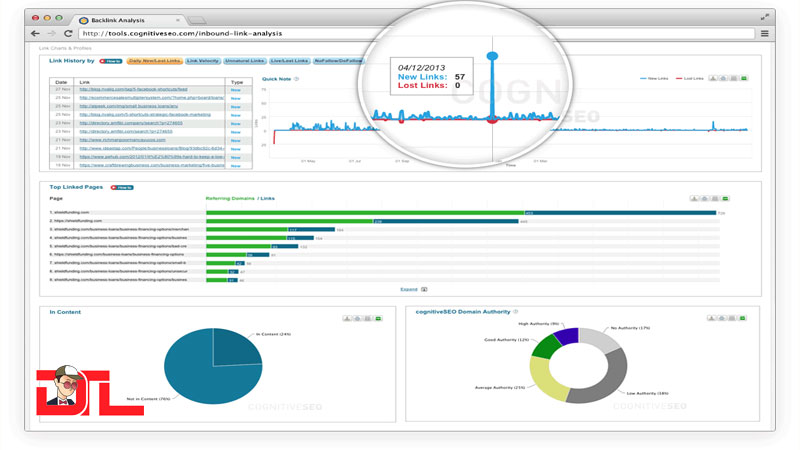This screenshot has height=450, width=800.
Task: Click the expand icon beside Expand
Action: (424, 289)
